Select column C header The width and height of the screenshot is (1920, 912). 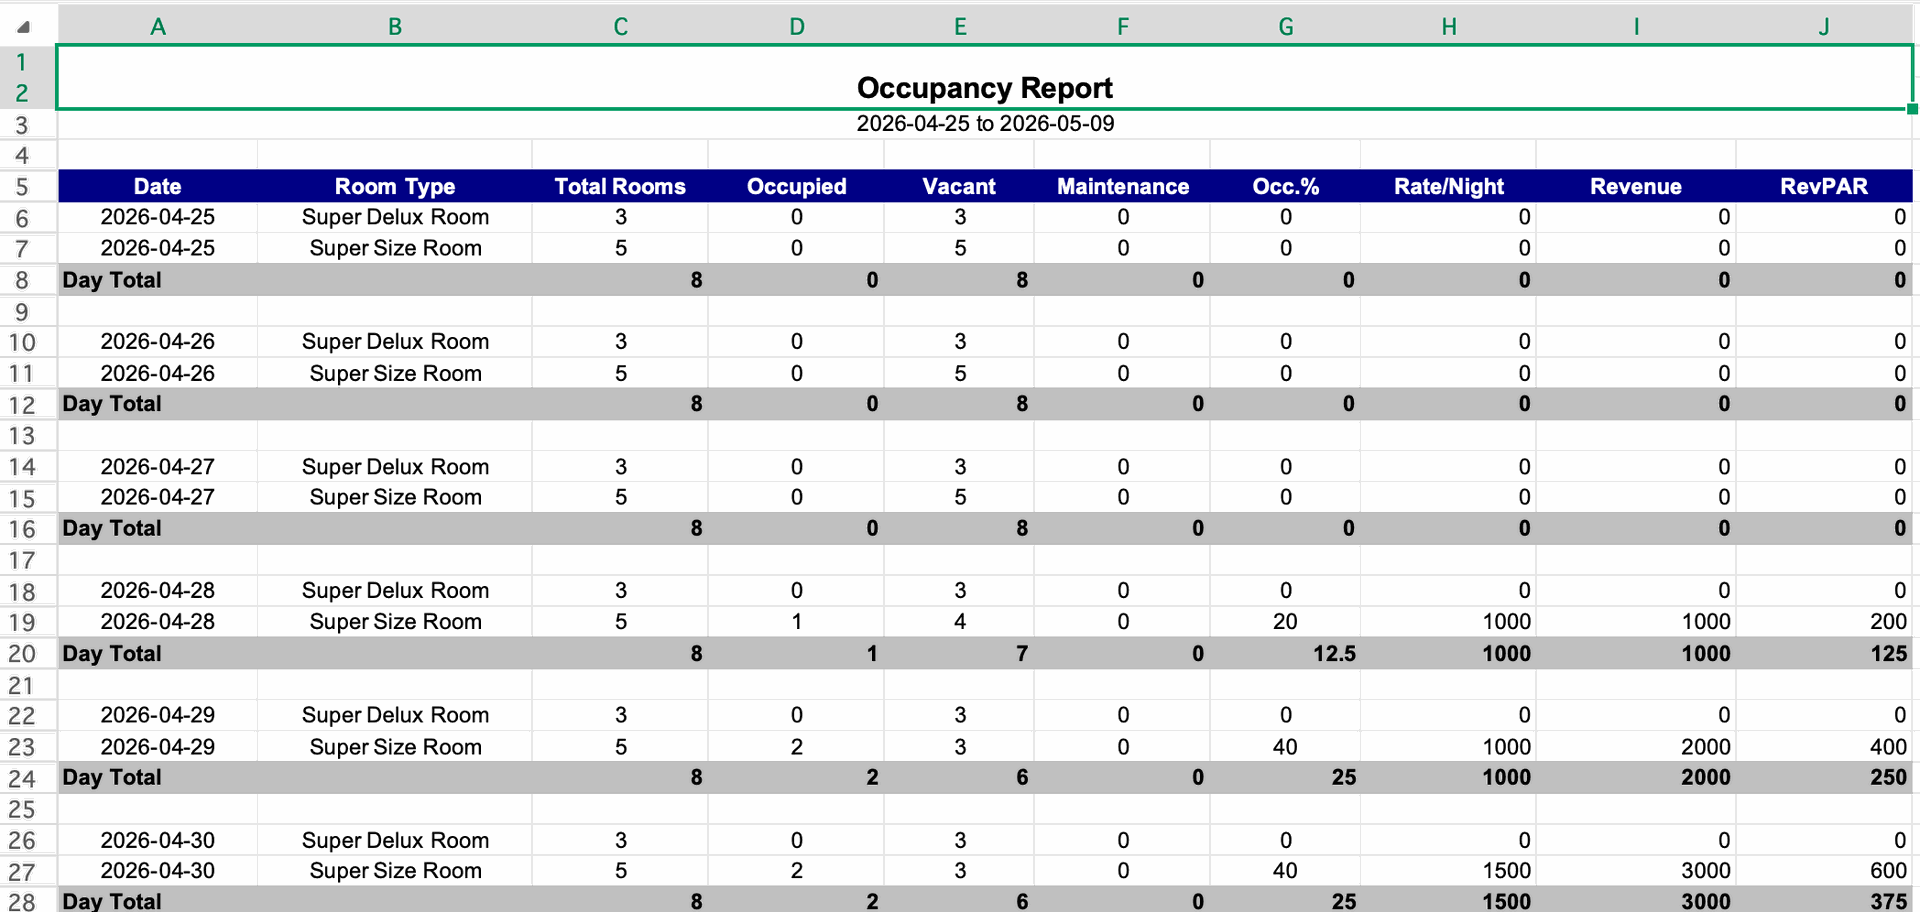pos(620,27)
